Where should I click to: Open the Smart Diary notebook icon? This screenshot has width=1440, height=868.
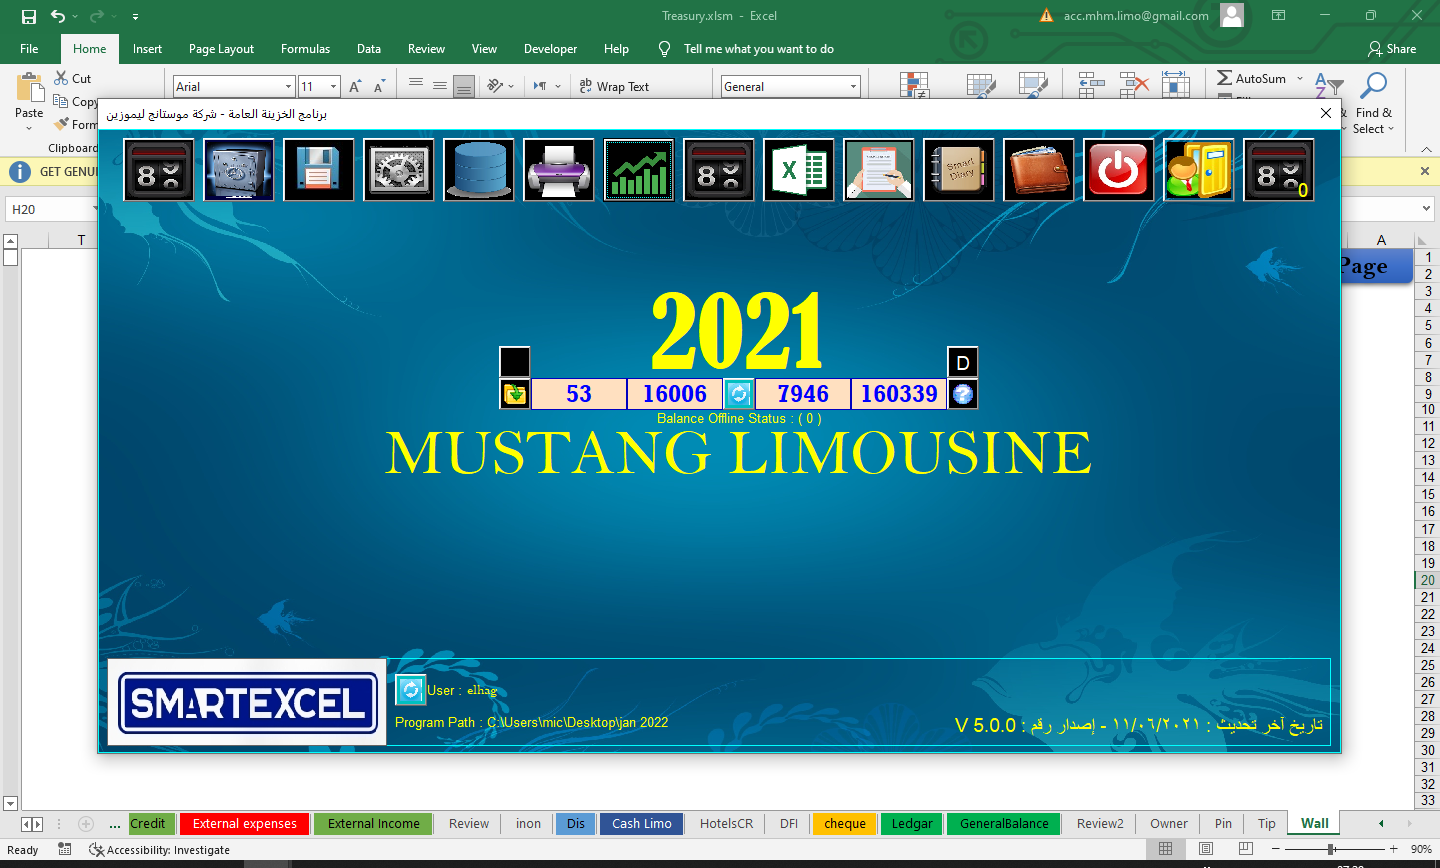click(959, 170)
